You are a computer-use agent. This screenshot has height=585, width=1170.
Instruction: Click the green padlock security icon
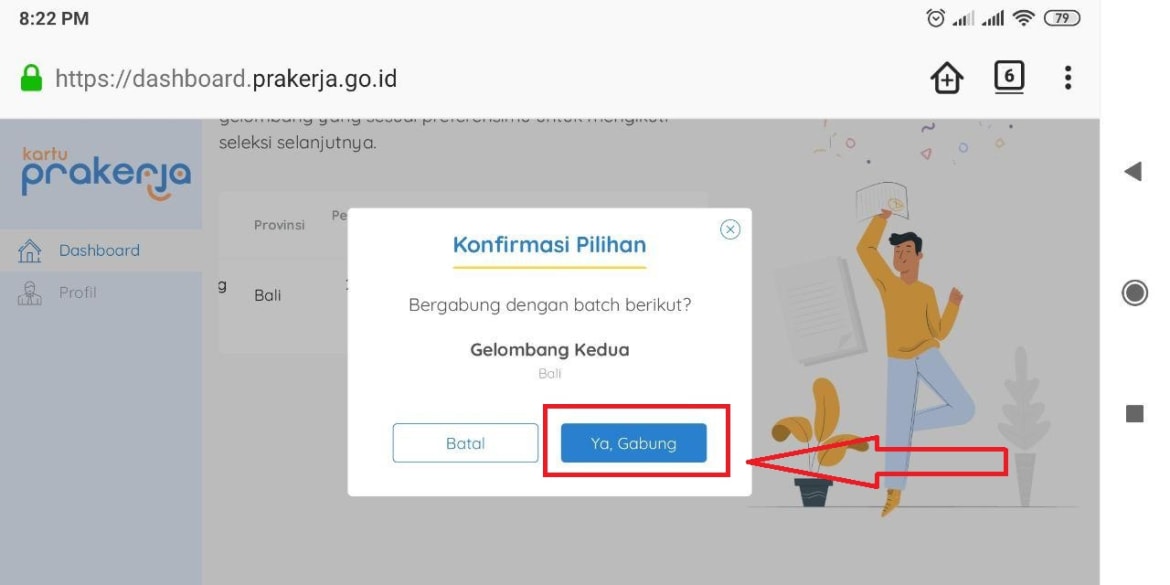(31, 78)
